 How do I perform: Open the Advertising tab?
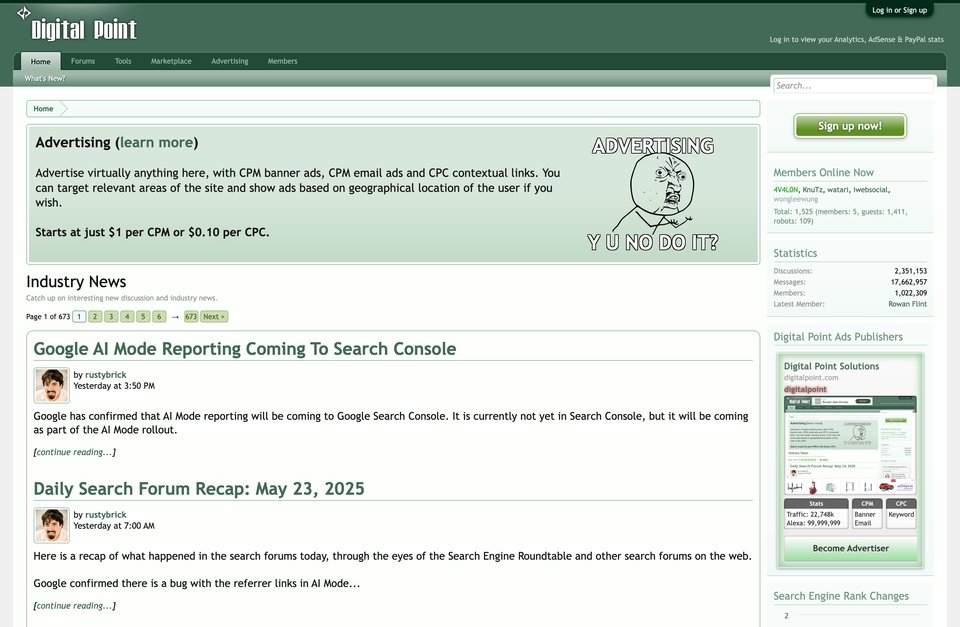tap(230, 61)
